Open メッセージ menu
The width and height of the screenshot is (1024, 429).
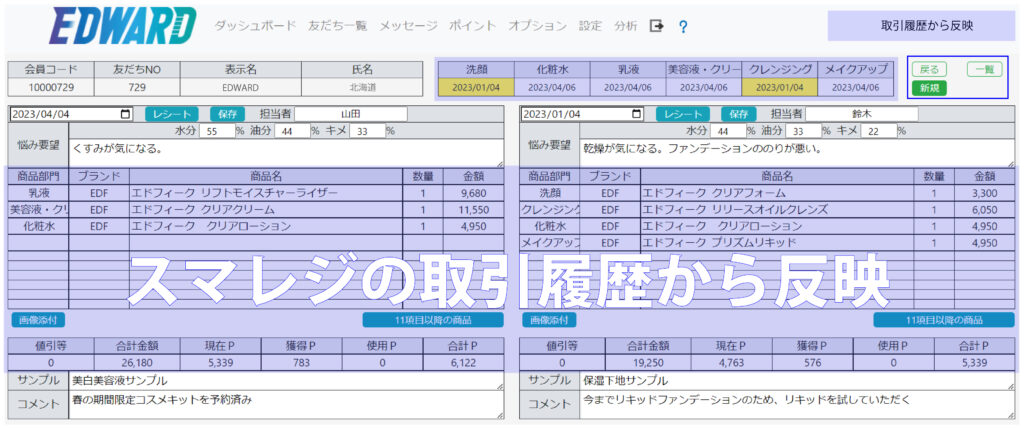pyautogui.click(x=408, y=26)
